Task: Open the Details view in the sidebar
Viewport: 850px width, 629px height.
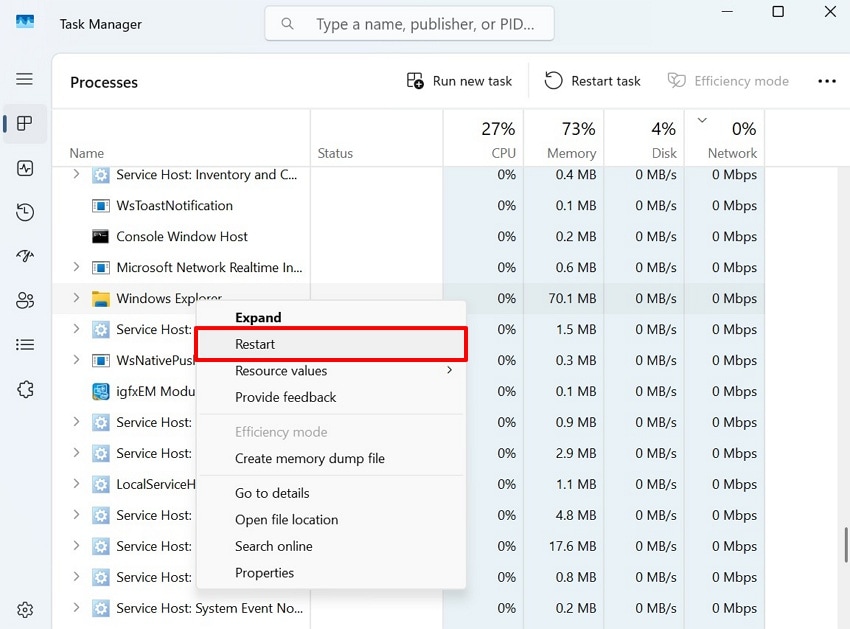Action: coord(25,344)
